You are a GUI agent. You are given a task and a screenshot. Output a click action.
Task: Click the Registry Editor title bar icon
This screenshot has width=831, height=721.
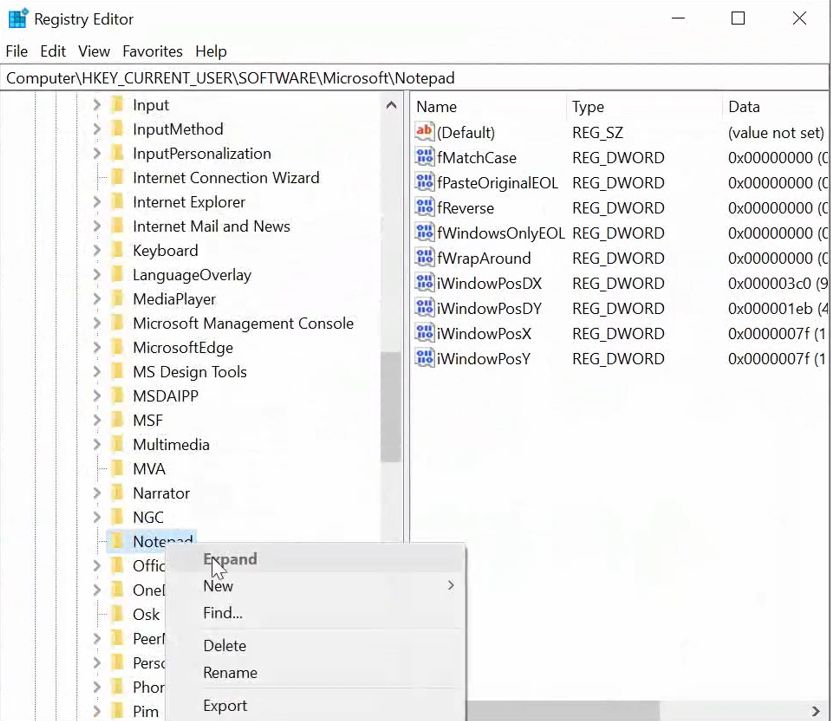pyautogui.click(x=18, y=19)
